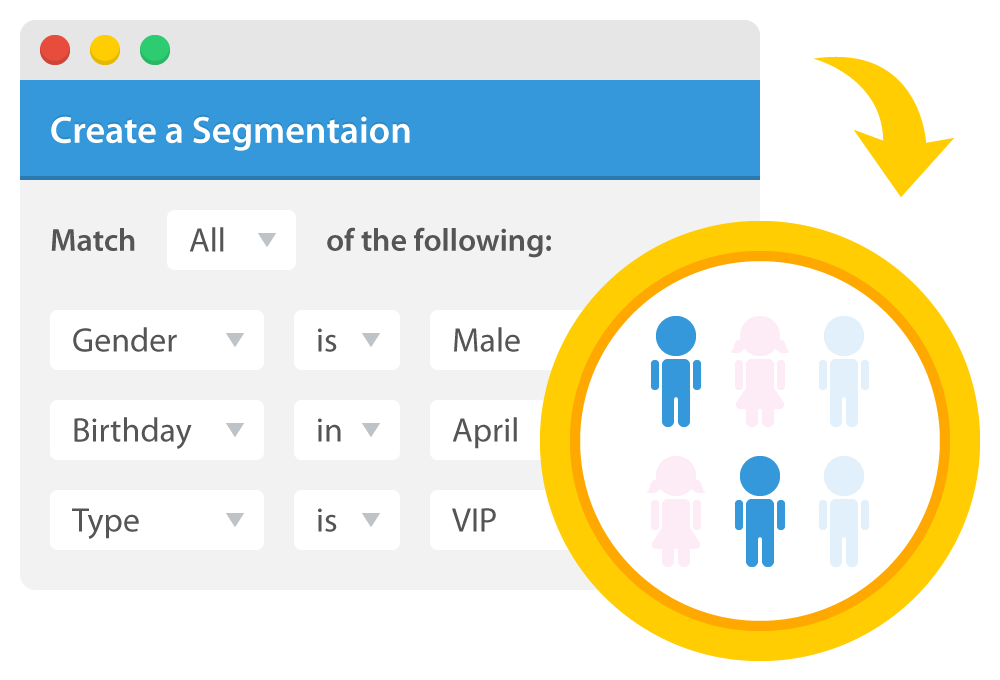Image resolution: width=1000 pixels, height=680 pixels.
Task: Click the dark blue male figure, bottom row
Action: click(x=760, y=510)
